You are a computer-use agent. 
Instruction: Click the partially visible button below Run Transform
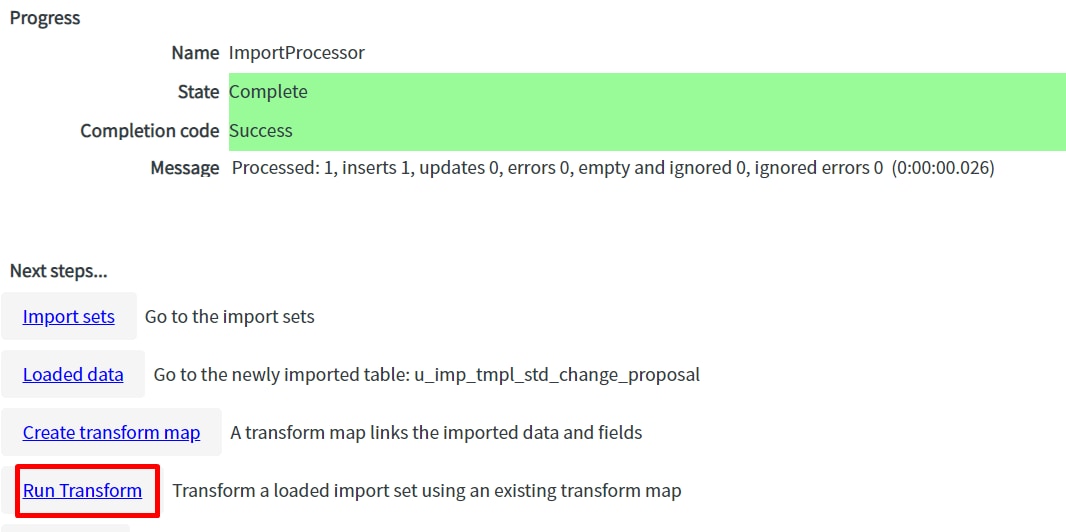(x=65, y=528)
